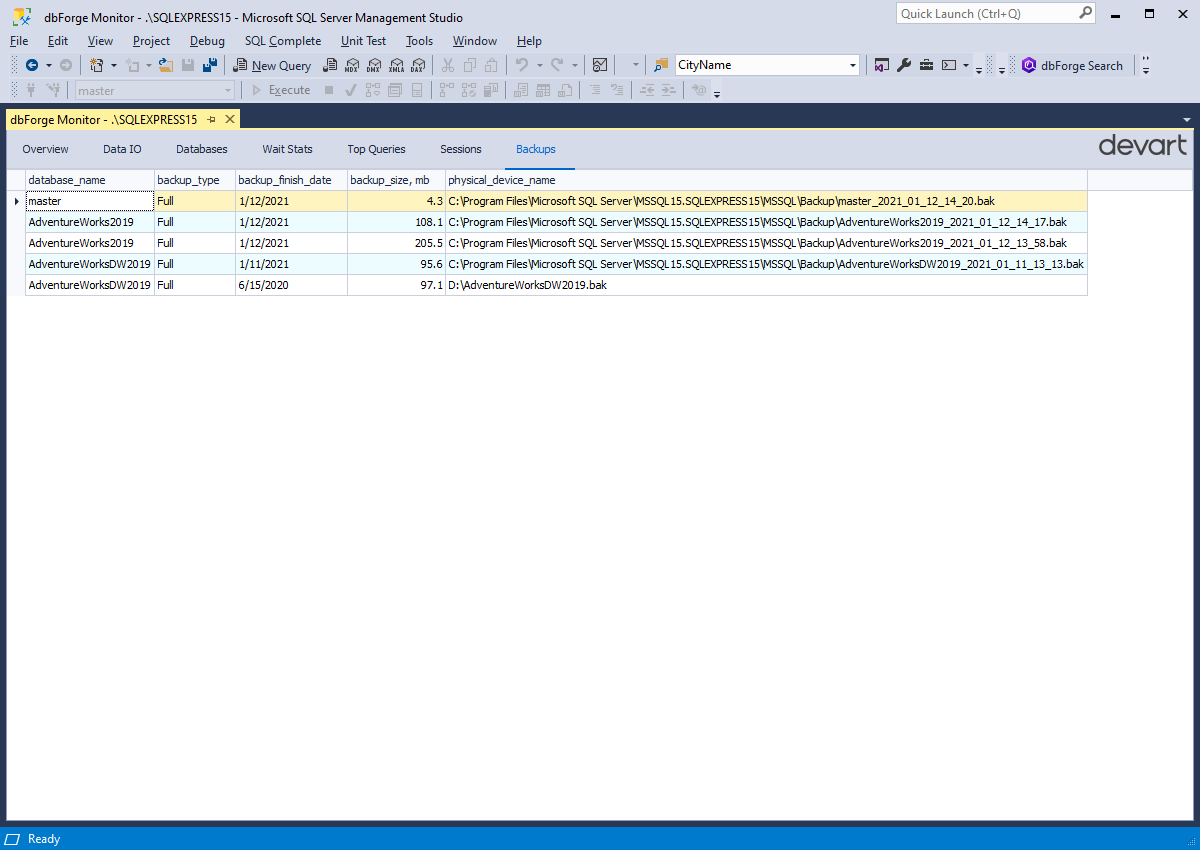Click the Execute button

[288, 90]
